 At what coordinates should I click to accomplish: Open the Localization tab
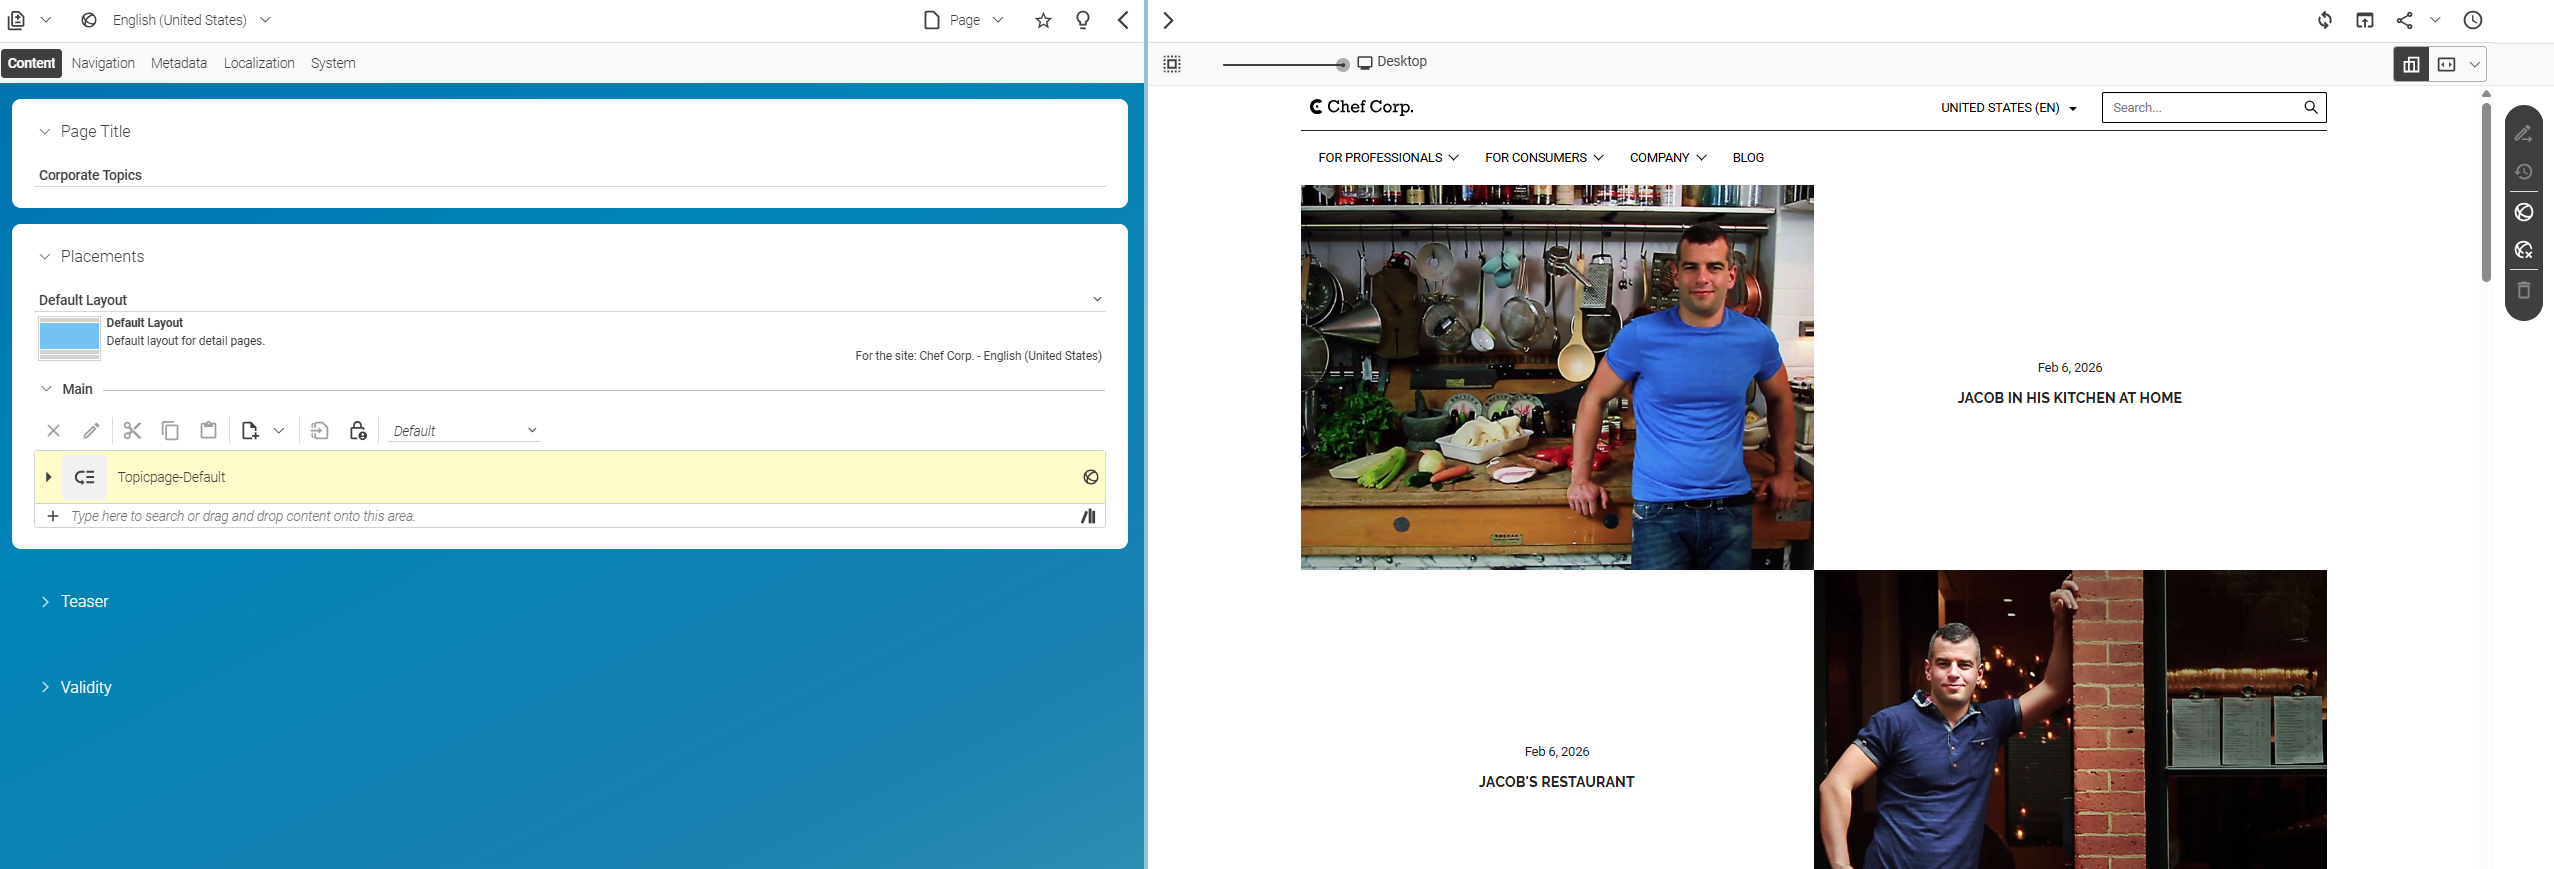coord(259,63)
